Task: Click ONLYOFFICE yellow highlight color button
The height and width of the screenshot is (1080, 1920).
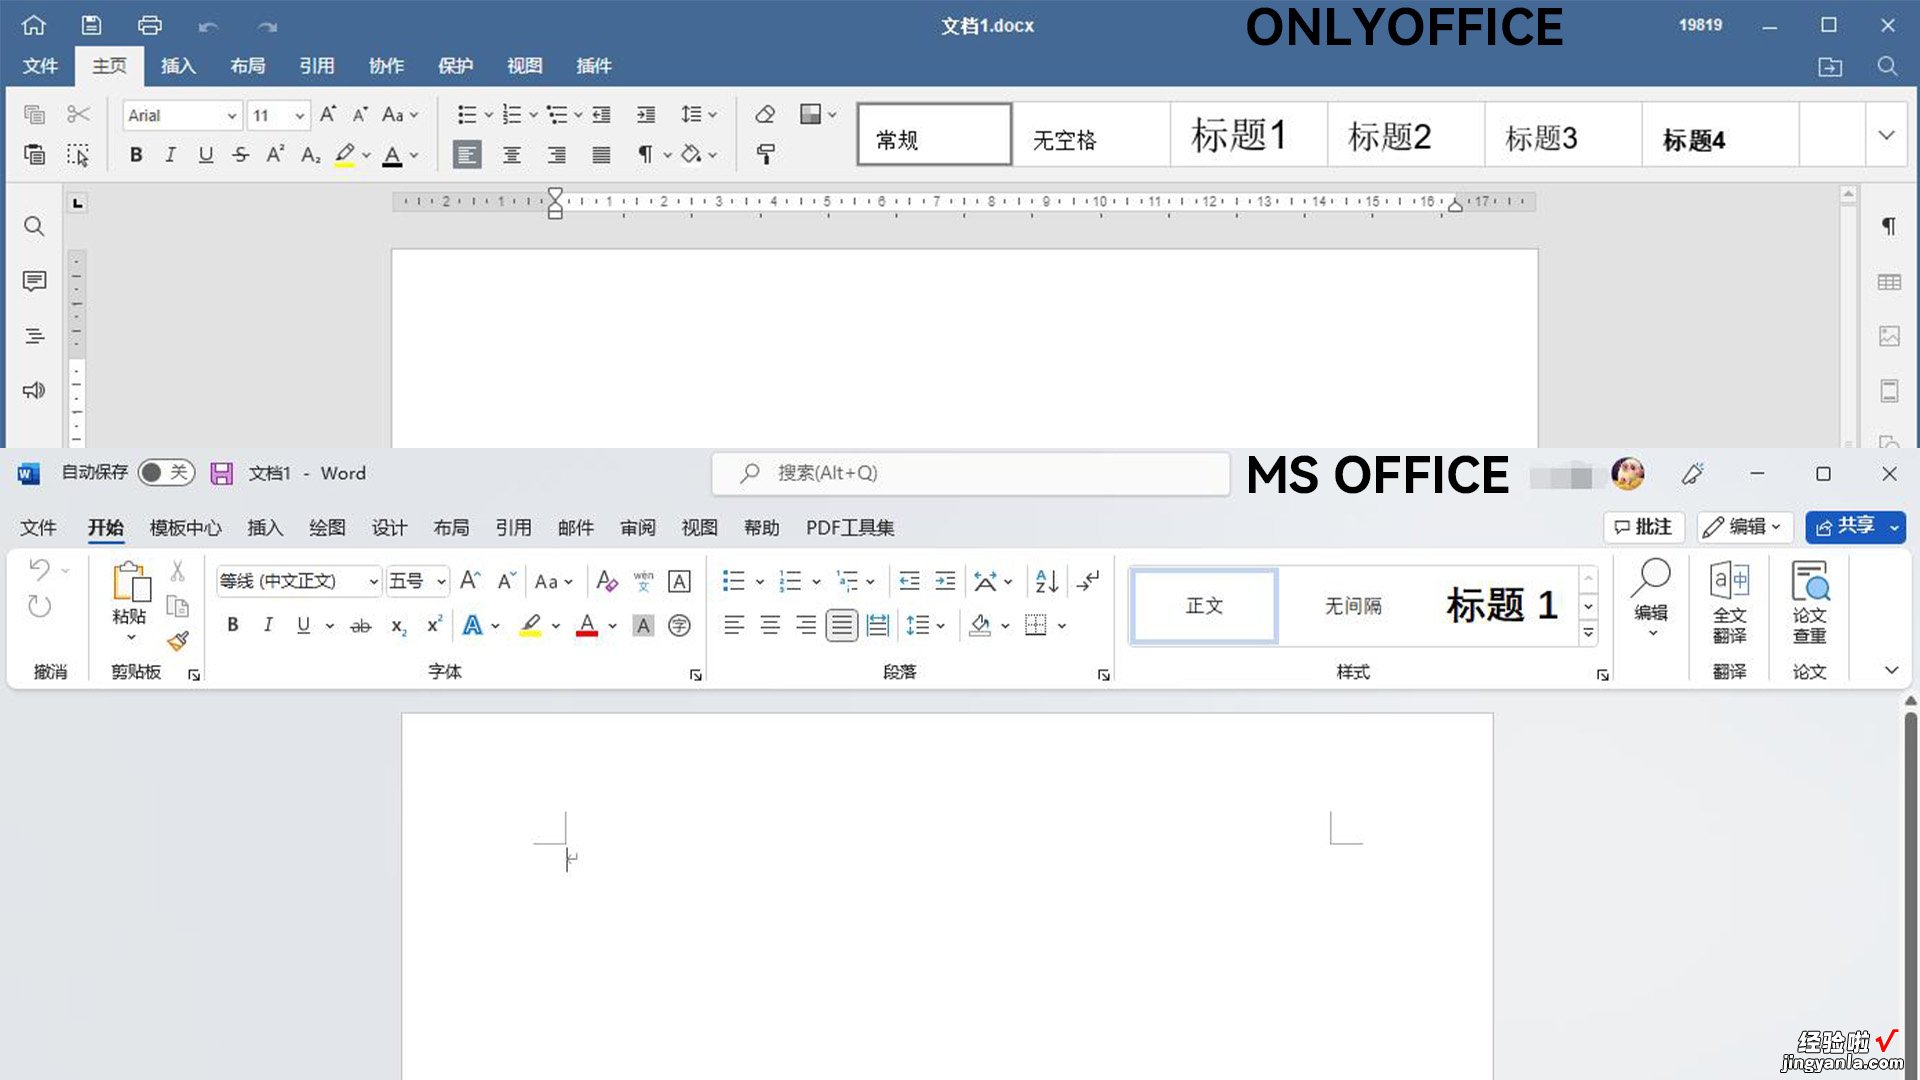Action: click(x=344, y=155)
